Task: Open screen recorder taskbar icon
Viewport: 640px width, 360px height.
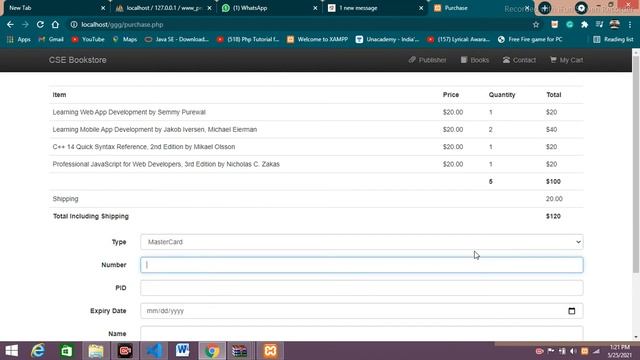Action: tap(125, 351)
